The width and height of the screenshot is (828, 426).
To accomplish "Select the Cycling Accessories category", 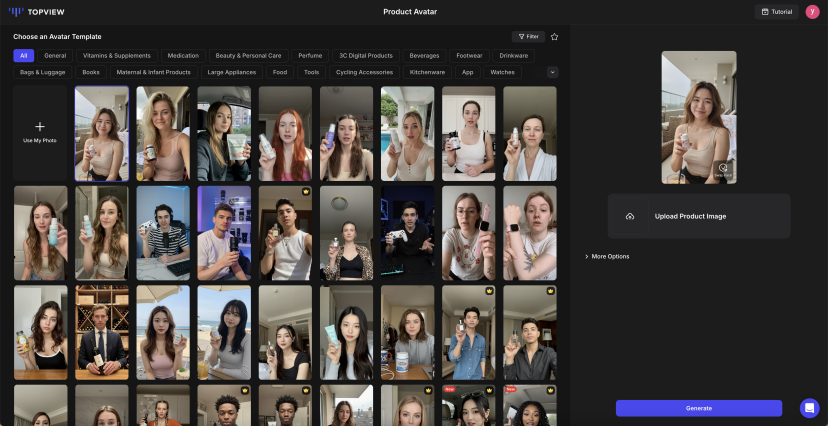I will click(364, 72).
